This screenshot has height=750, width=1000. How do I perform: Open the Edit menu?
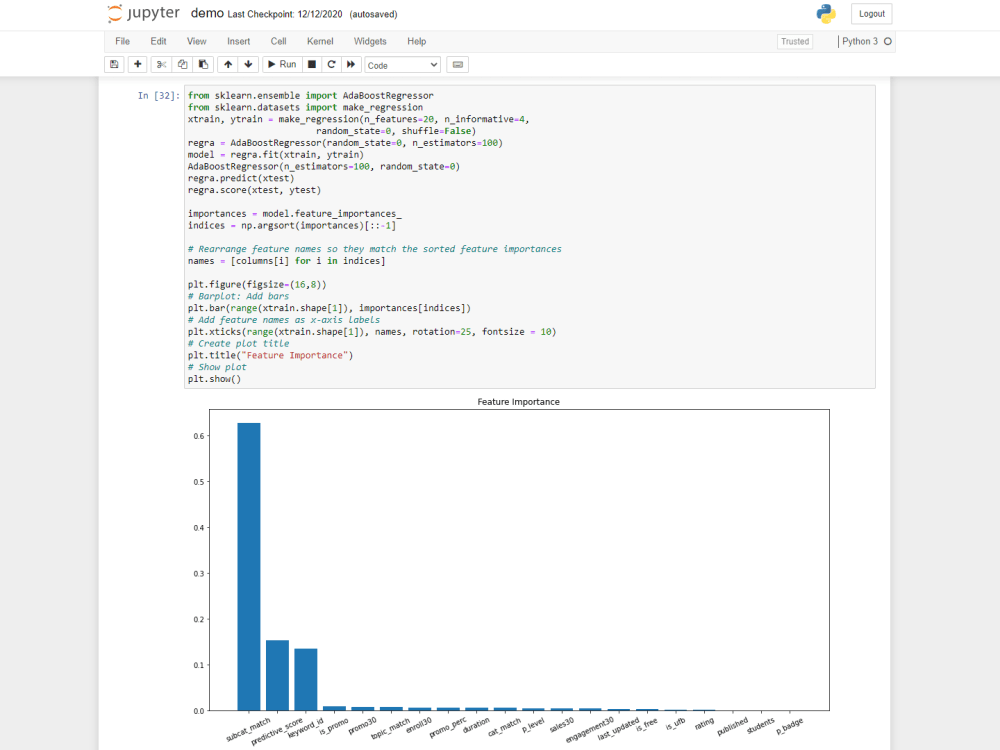pyautogui.click(x=158, y=41)
